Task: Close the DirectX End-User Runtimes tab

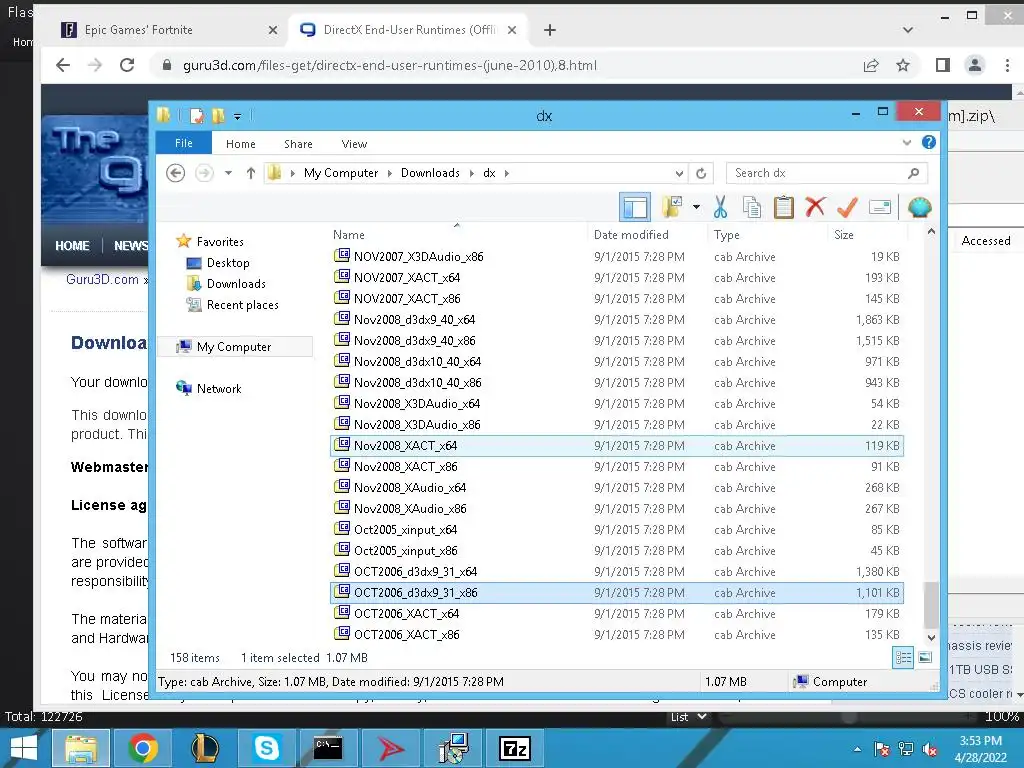Action: click(512, 30)
